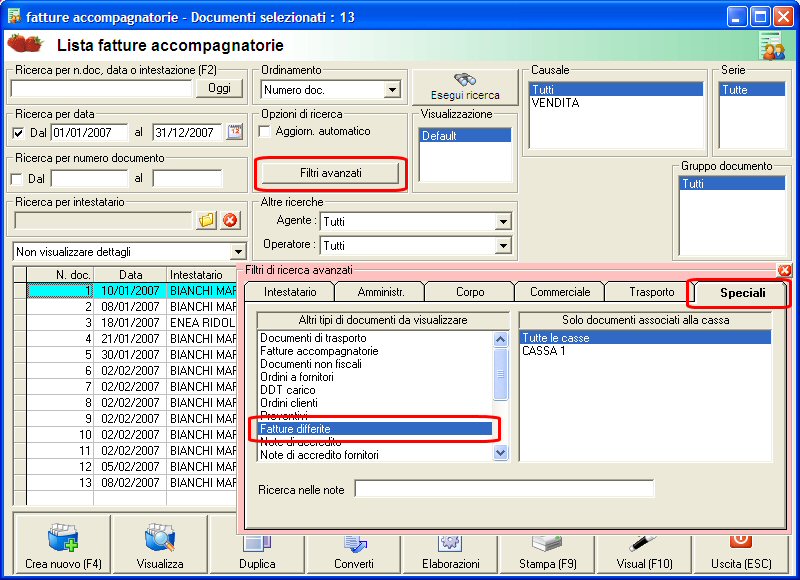Click the Stampa (F9) printer button

547,554
